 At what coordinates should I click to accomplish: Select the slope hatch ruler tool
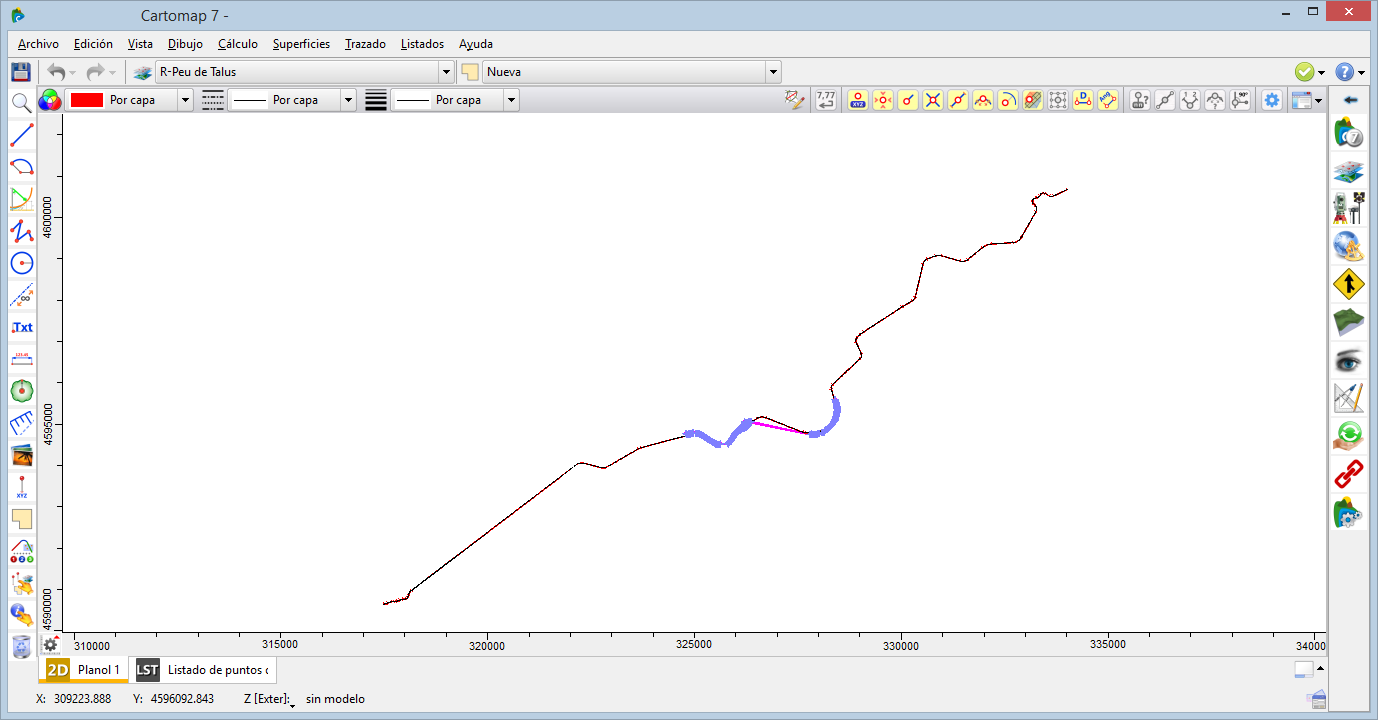click(22, 424)
